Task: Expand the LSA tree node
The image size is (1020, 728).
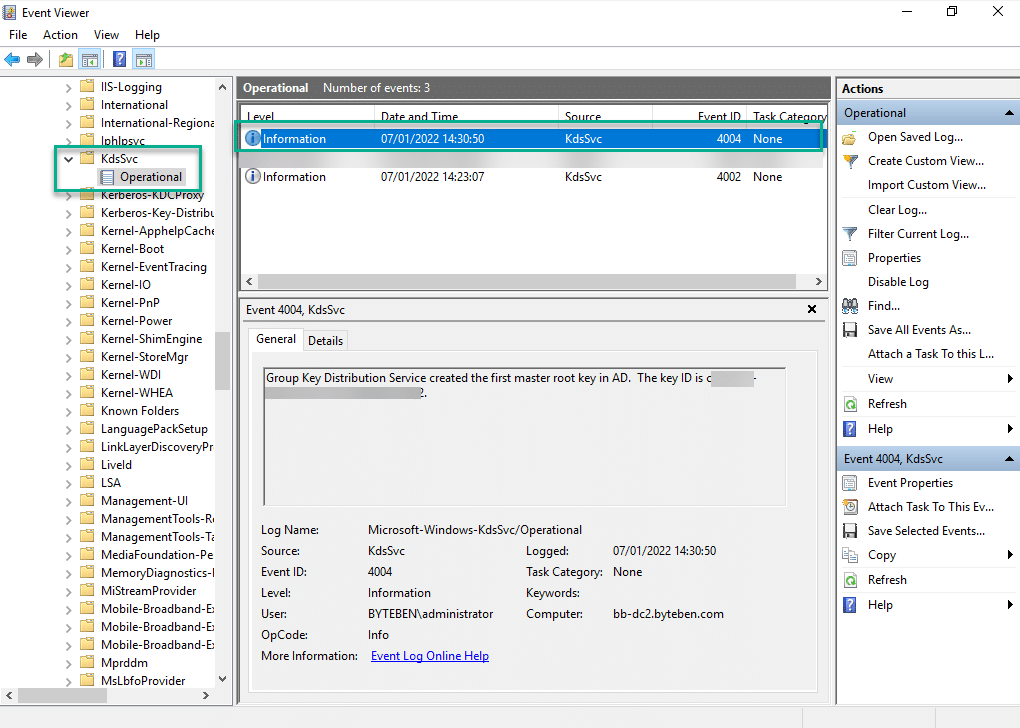Action: point(68,483)
